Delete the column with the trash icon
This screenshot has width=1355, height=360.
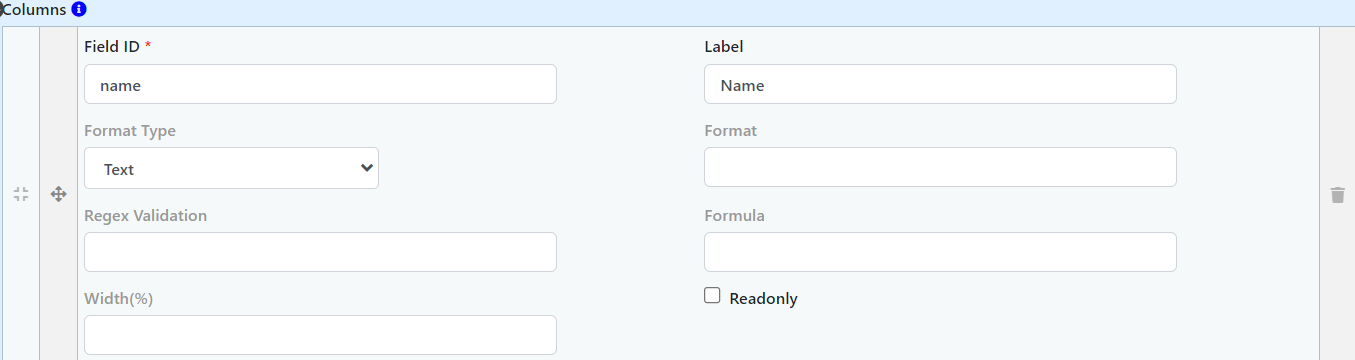1338,194
